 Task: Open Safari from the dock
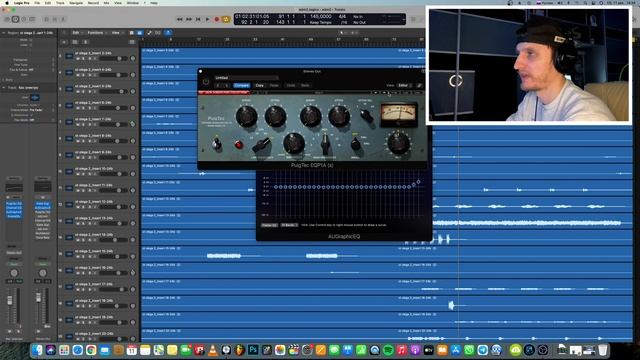click(x=78, y=350)
